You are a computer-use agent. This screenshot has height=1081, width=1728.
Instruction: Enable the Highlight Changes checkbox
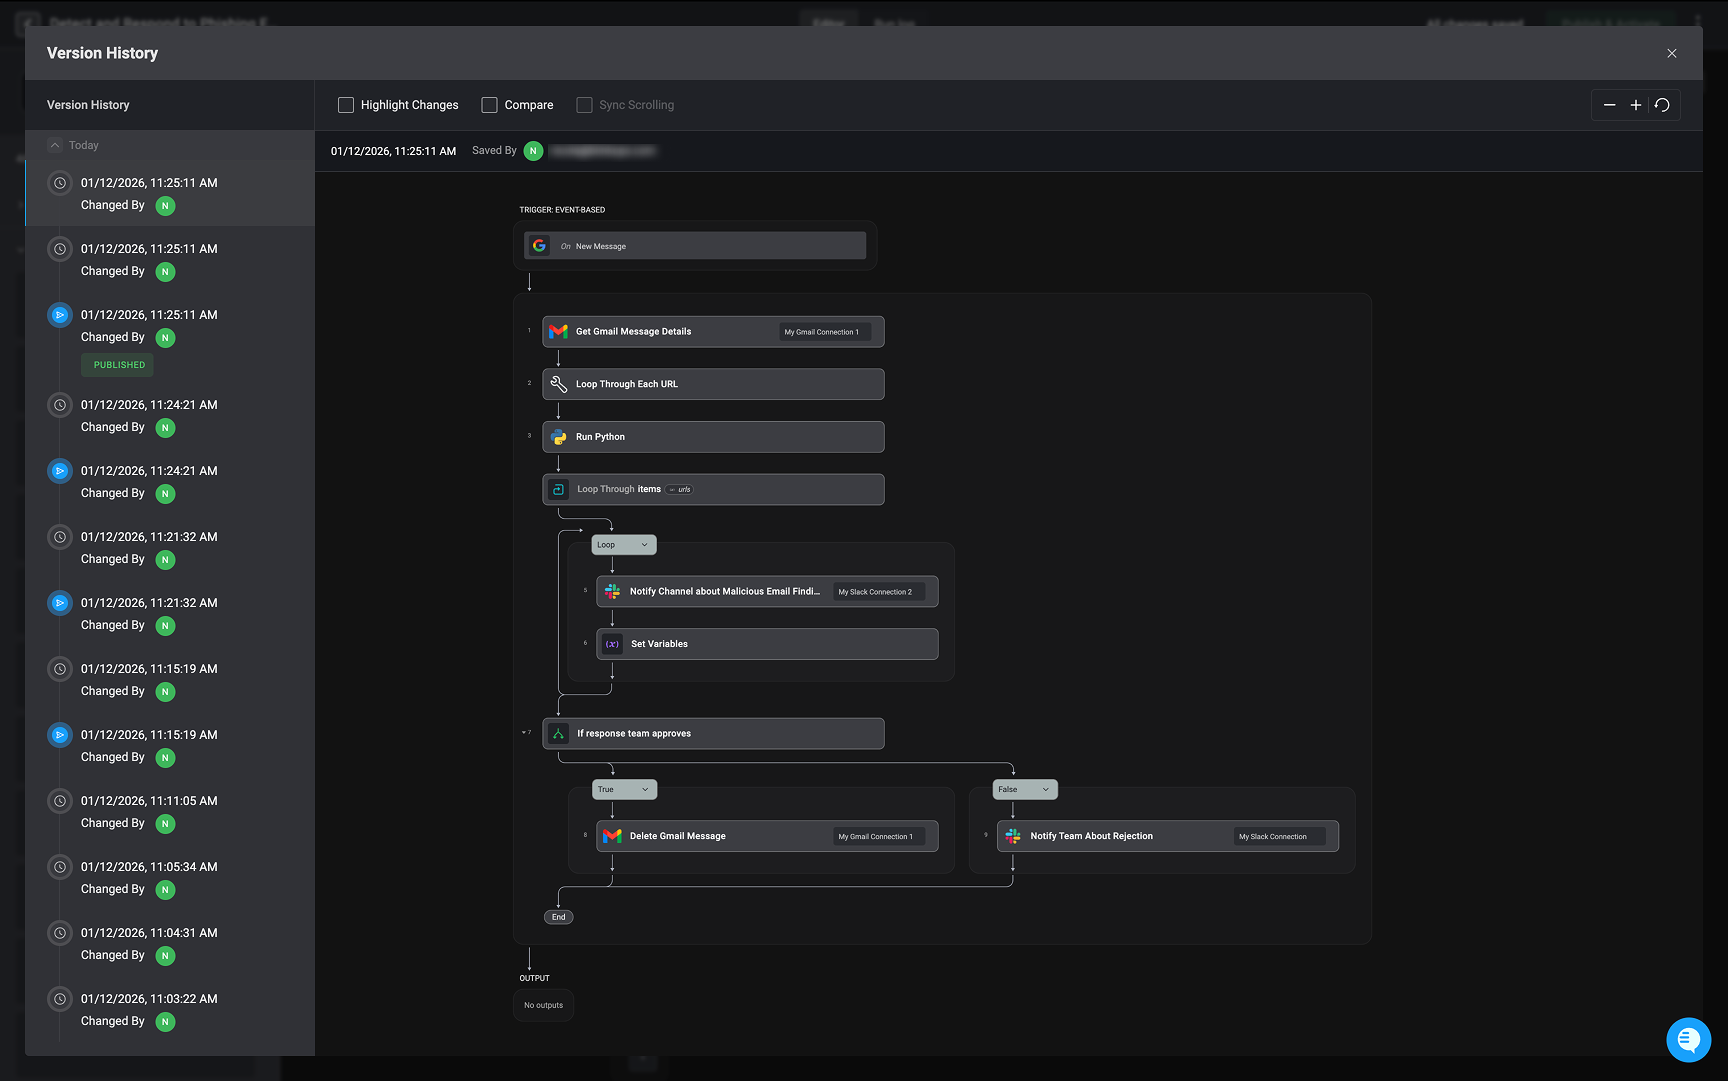coord(346,105)
